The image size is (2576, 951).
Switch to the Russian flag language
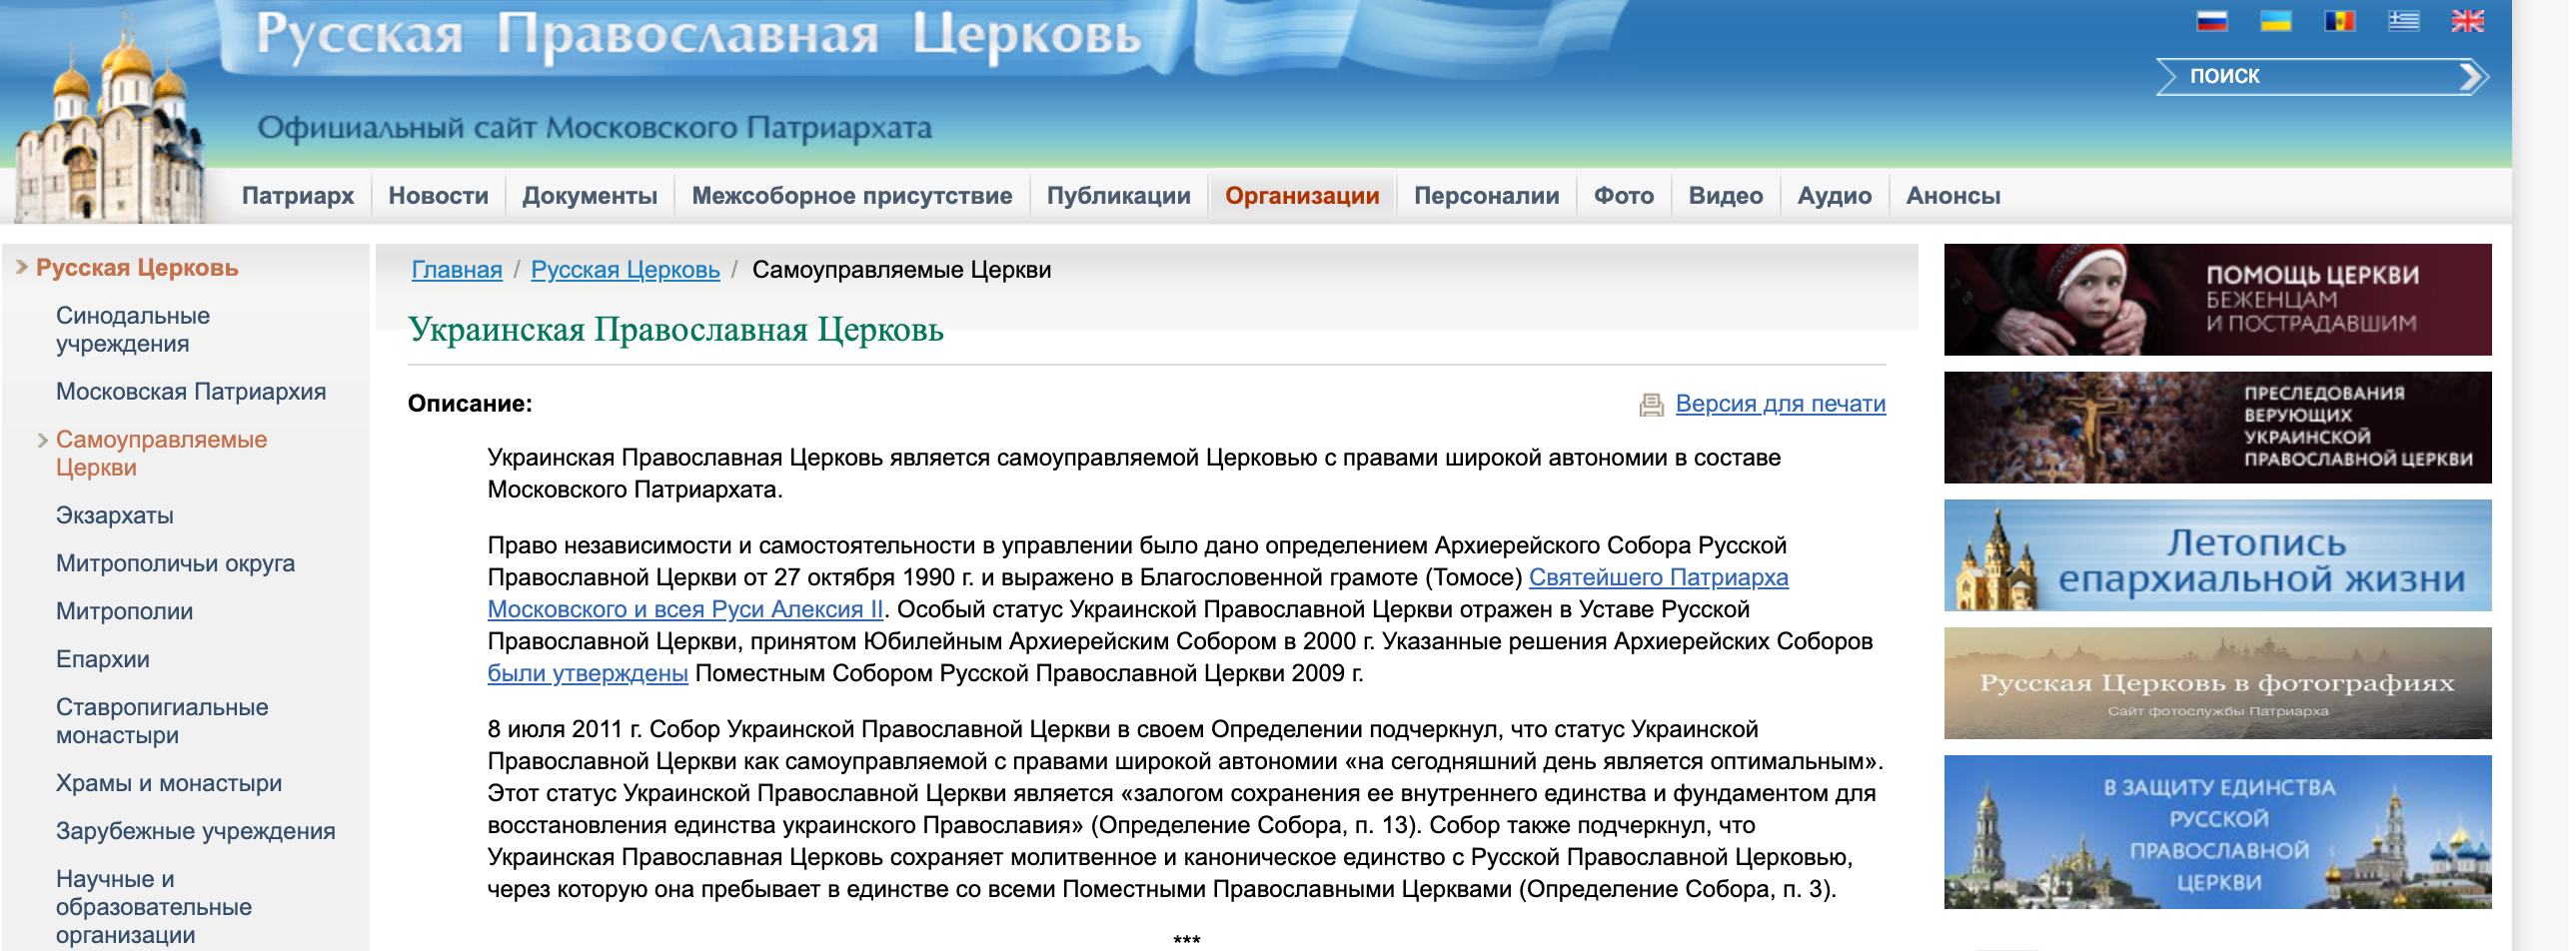[x=2211, y=21]
